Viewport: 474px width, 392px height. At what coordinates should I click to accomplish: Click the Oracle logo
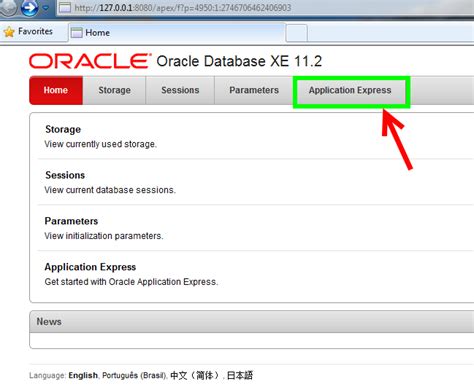pyautogui.click(x=90, y=61)
